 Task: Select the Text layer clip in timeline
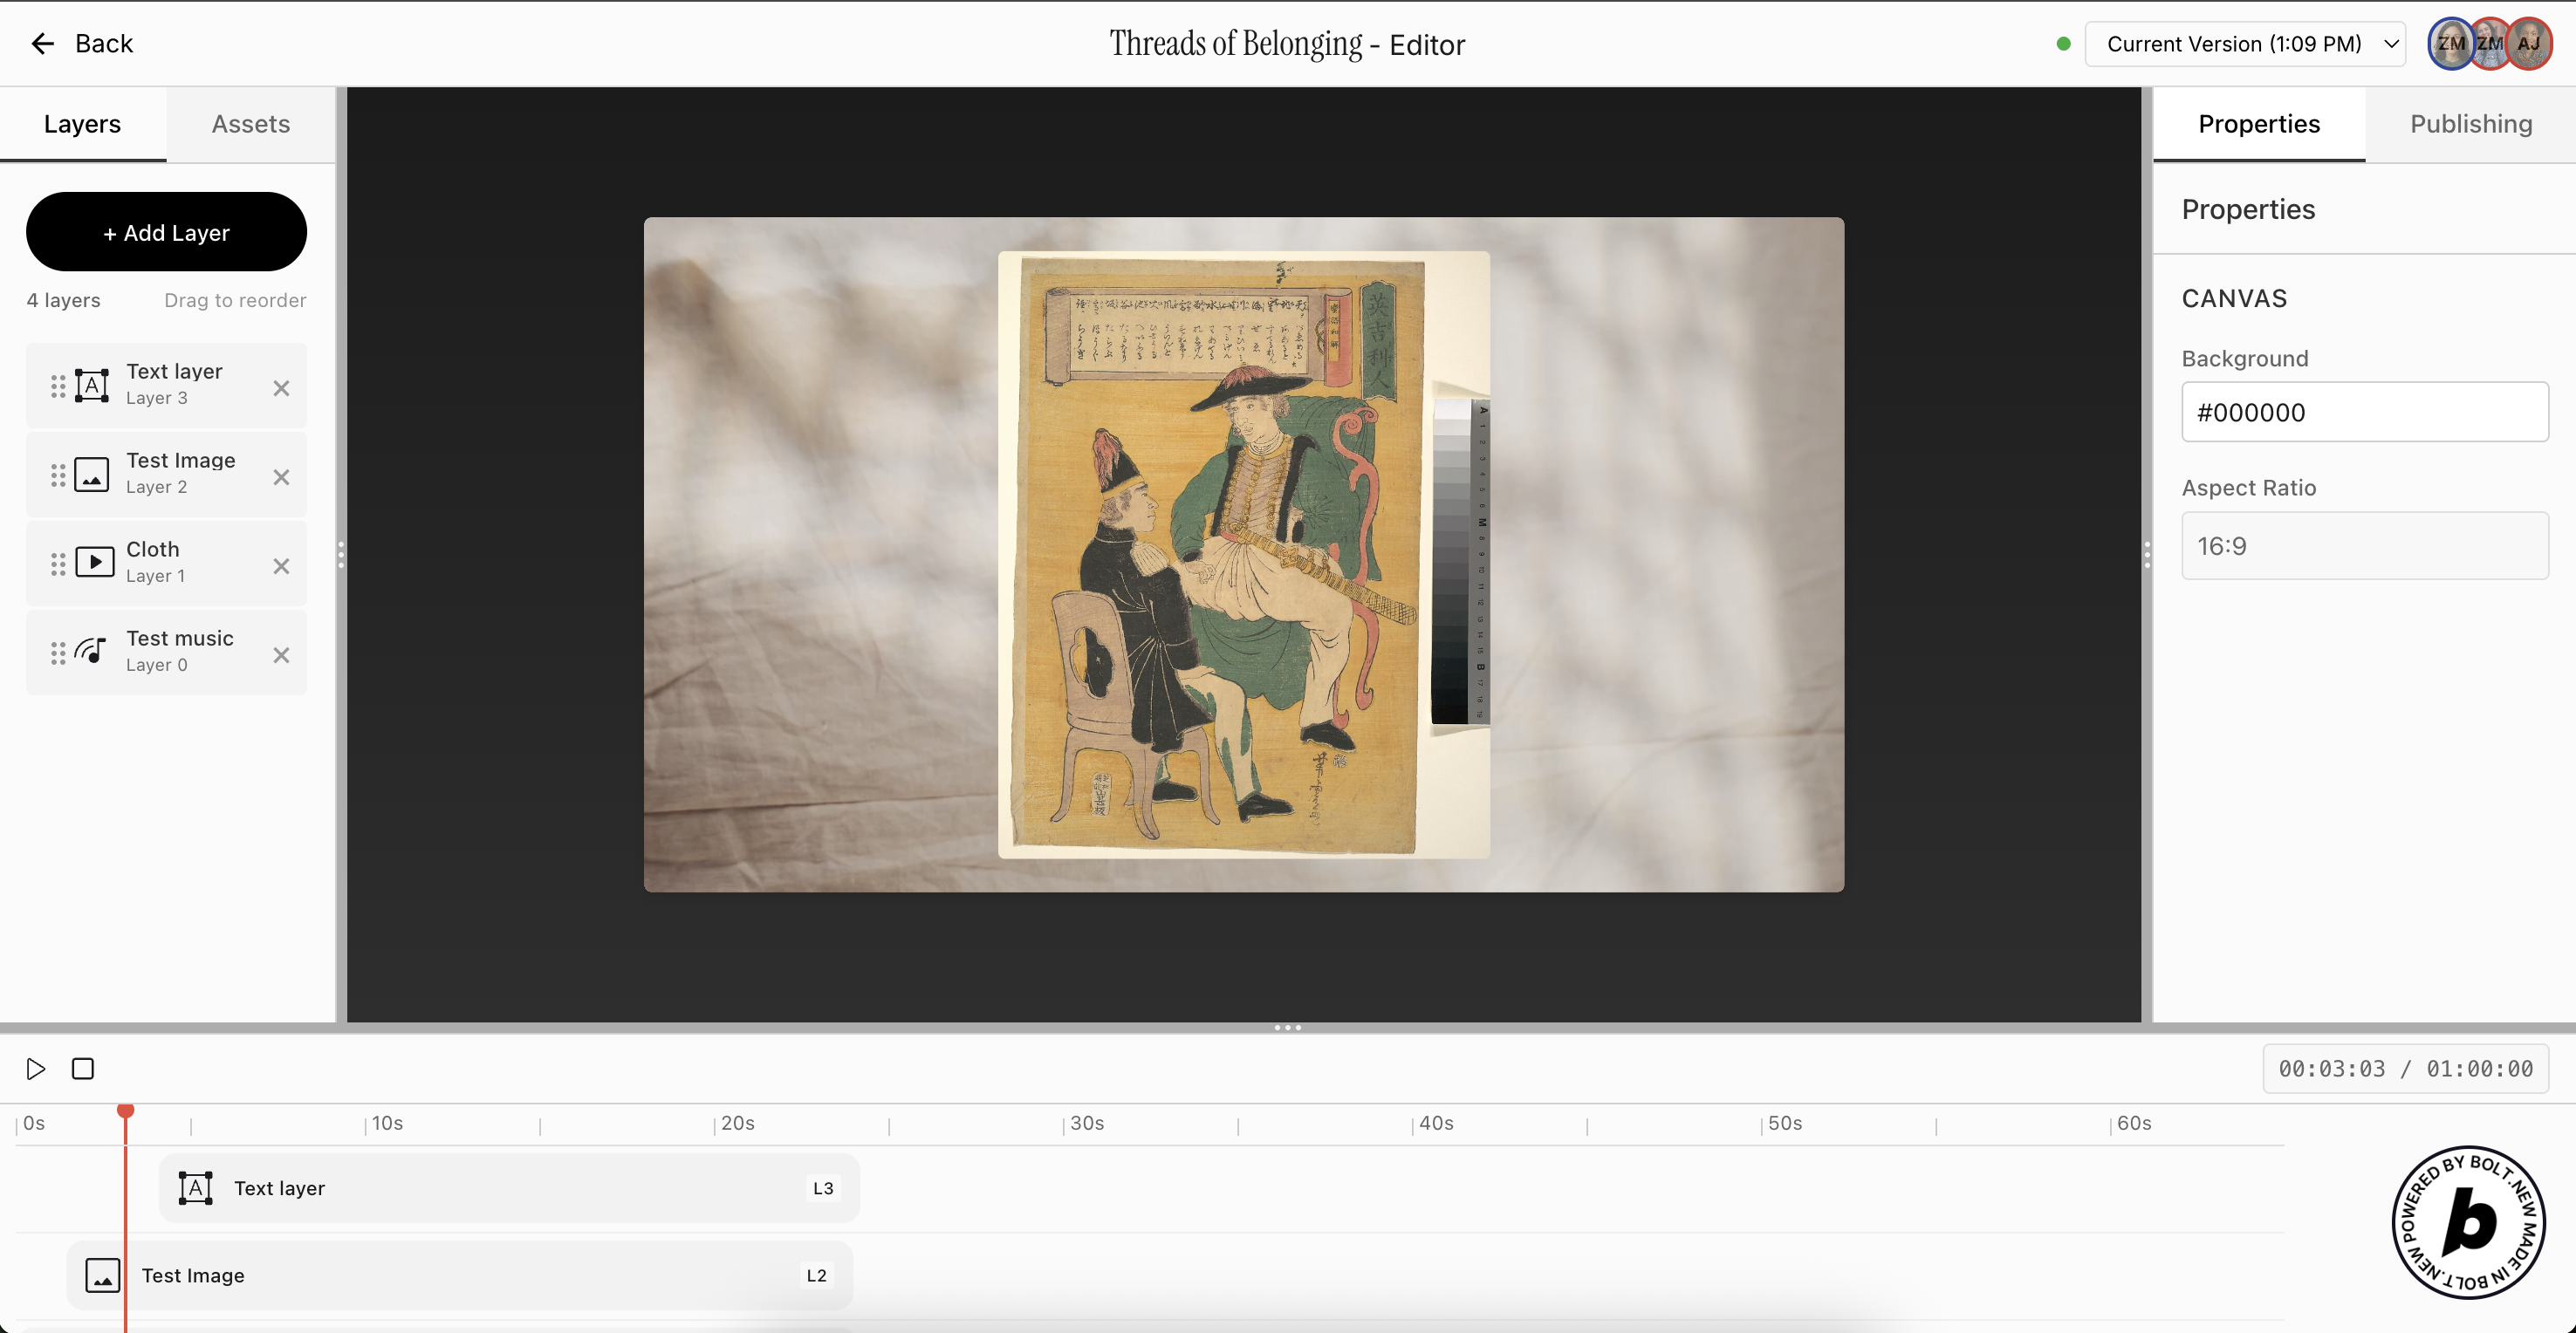[508, 1188]
